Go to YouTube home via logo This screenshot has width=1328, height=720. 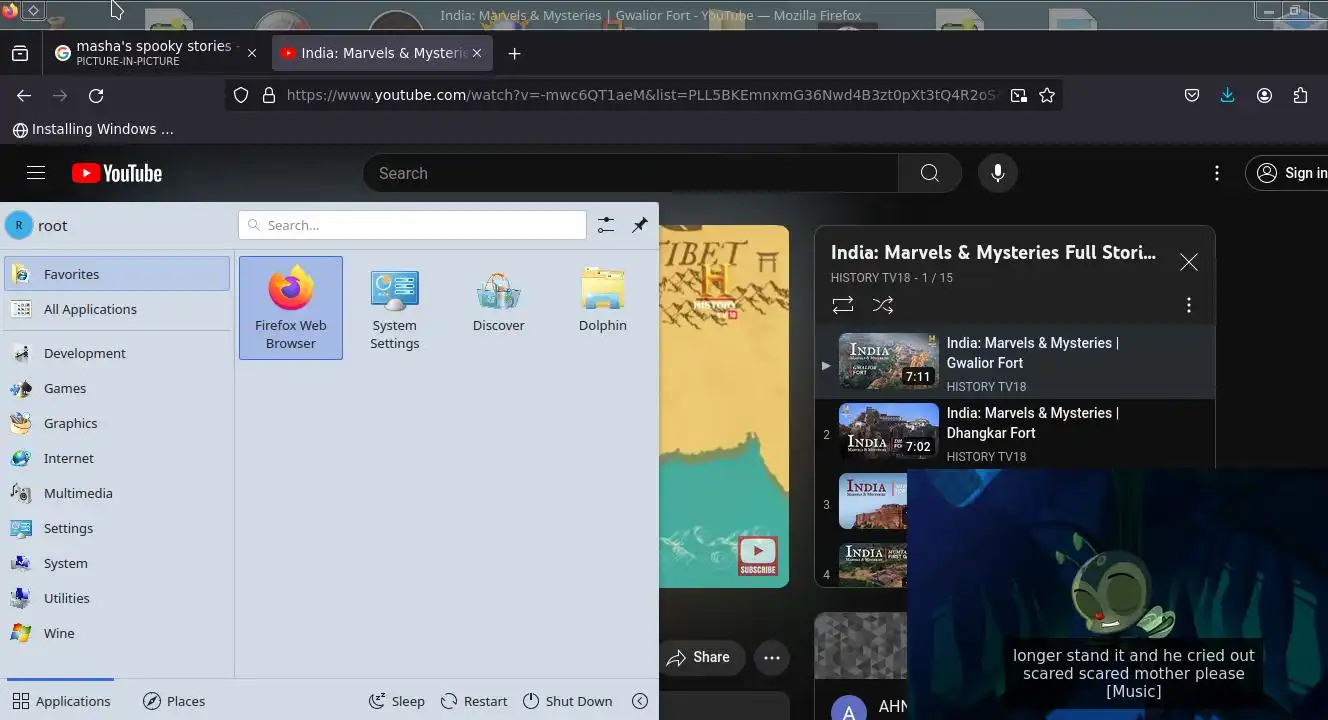[117, 173]
